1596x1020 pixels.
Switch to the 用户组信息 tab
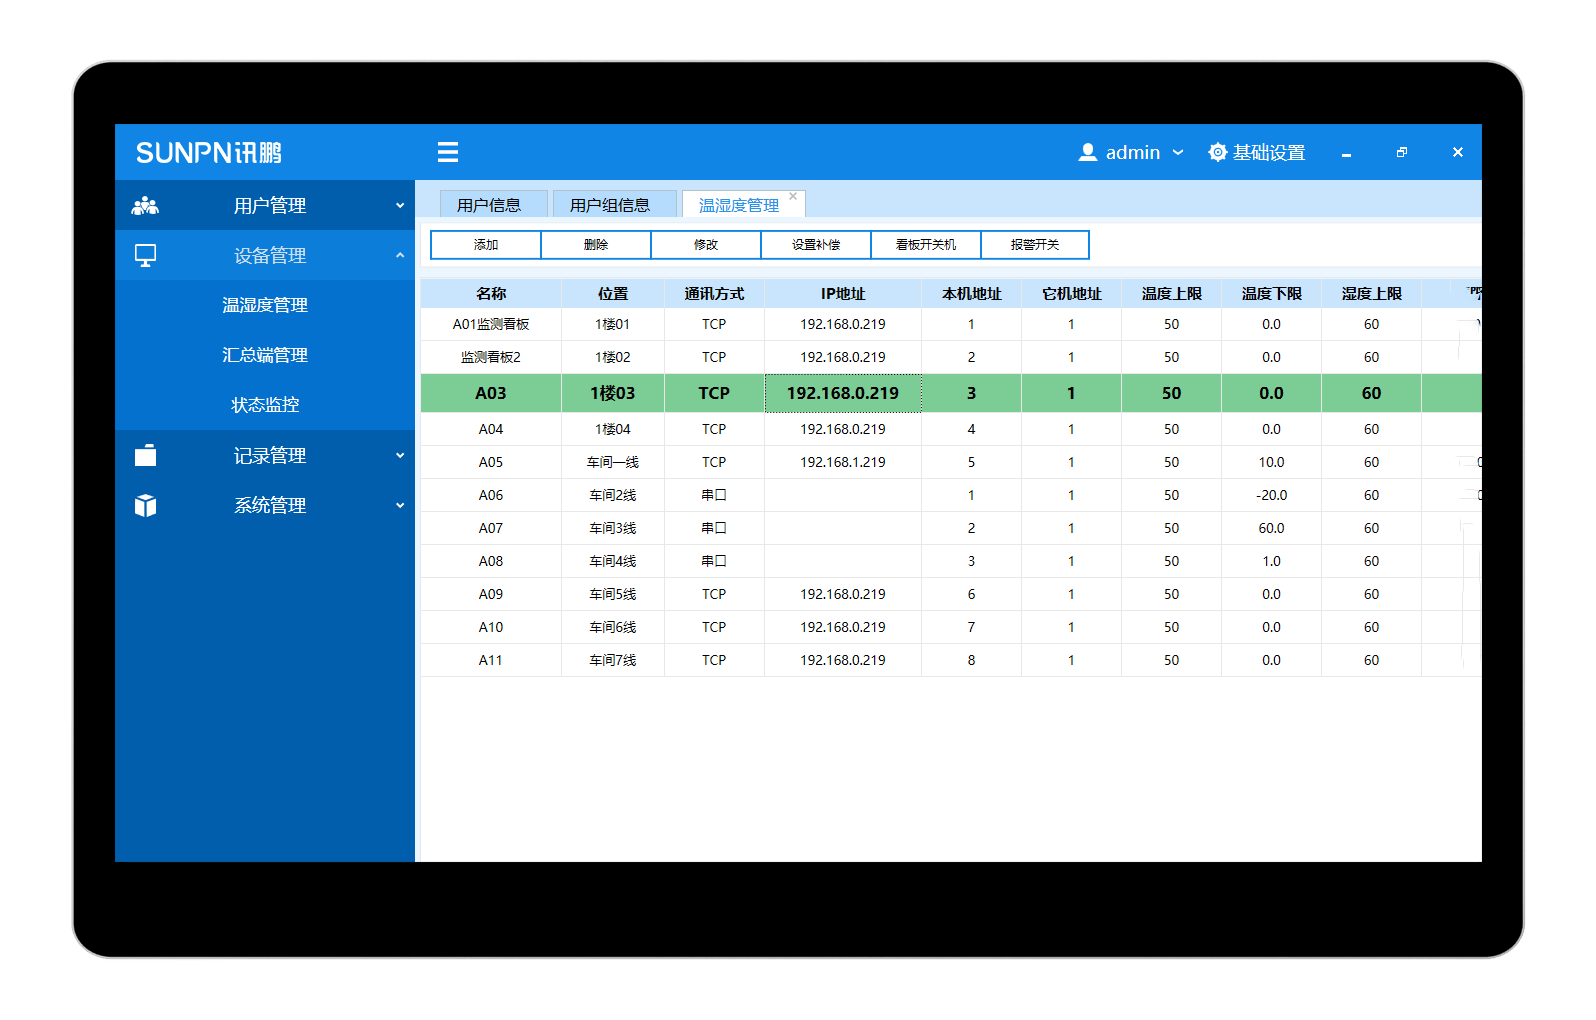614,204
